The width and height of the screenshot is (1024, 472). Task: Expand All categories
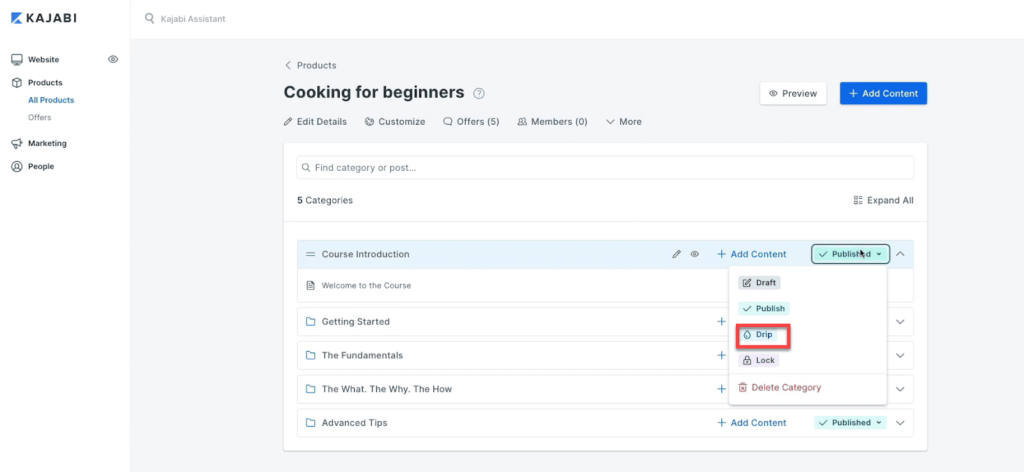coord(884,200)
